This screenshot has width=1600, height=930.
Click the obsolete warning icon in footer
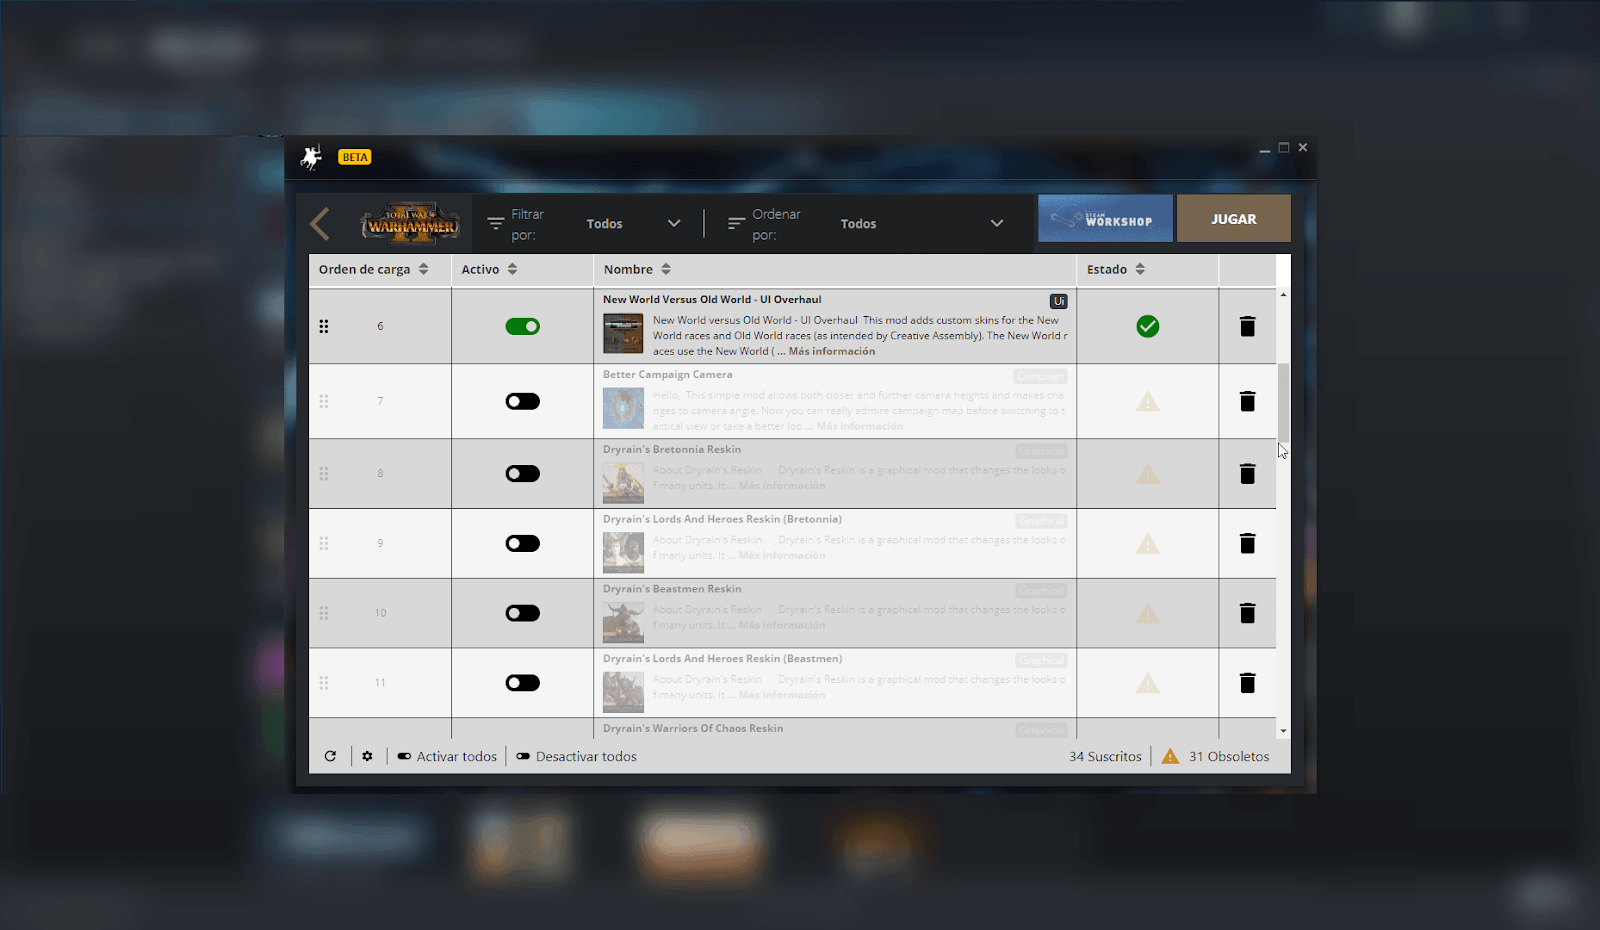tap(1170, 756)
